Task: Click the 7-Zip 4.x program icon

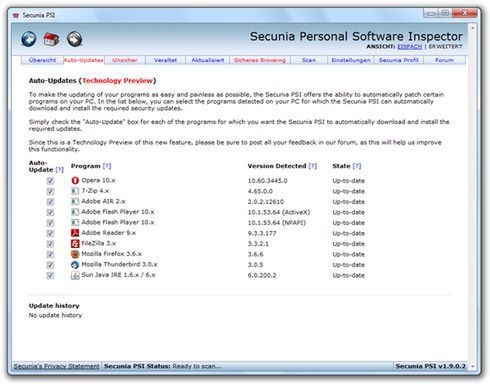Action: 75,191
